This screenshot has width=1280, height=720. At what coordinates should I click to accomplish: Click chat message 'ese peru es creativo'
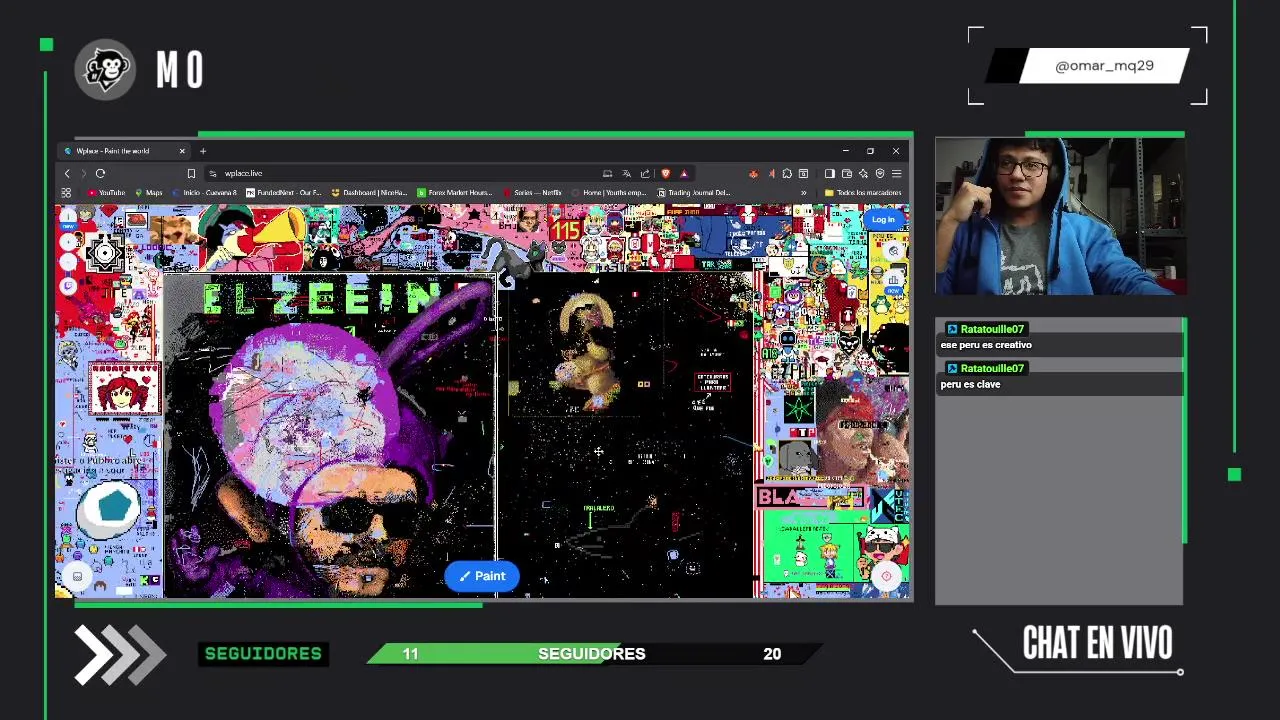tap(986, 345)
